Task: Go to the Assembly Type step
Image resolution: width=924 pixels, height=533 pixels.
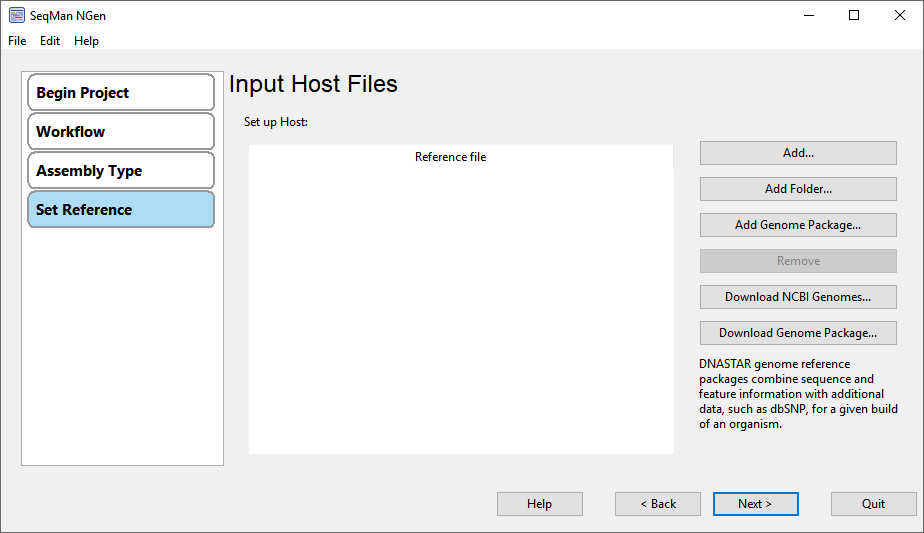Action: 121,170
